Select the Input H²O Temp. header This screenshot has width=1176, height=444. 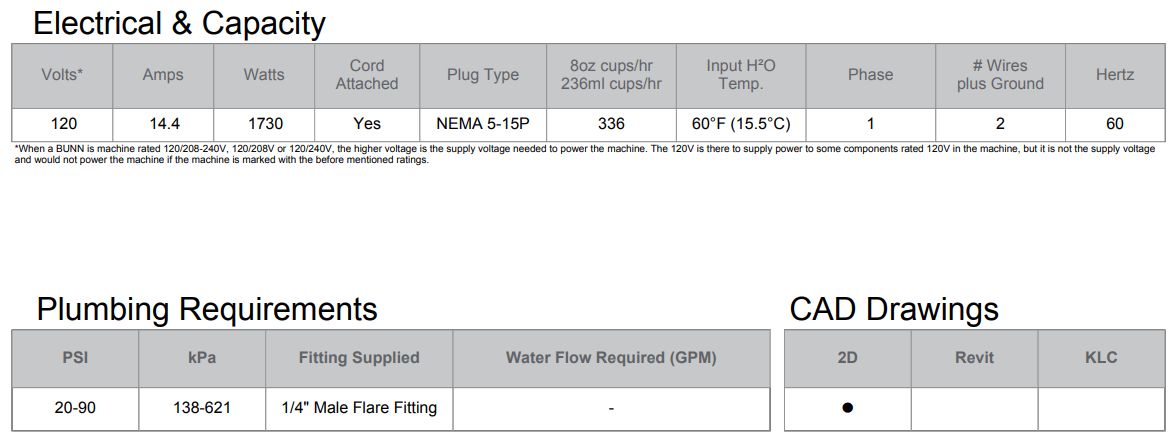tap(741, 75)
